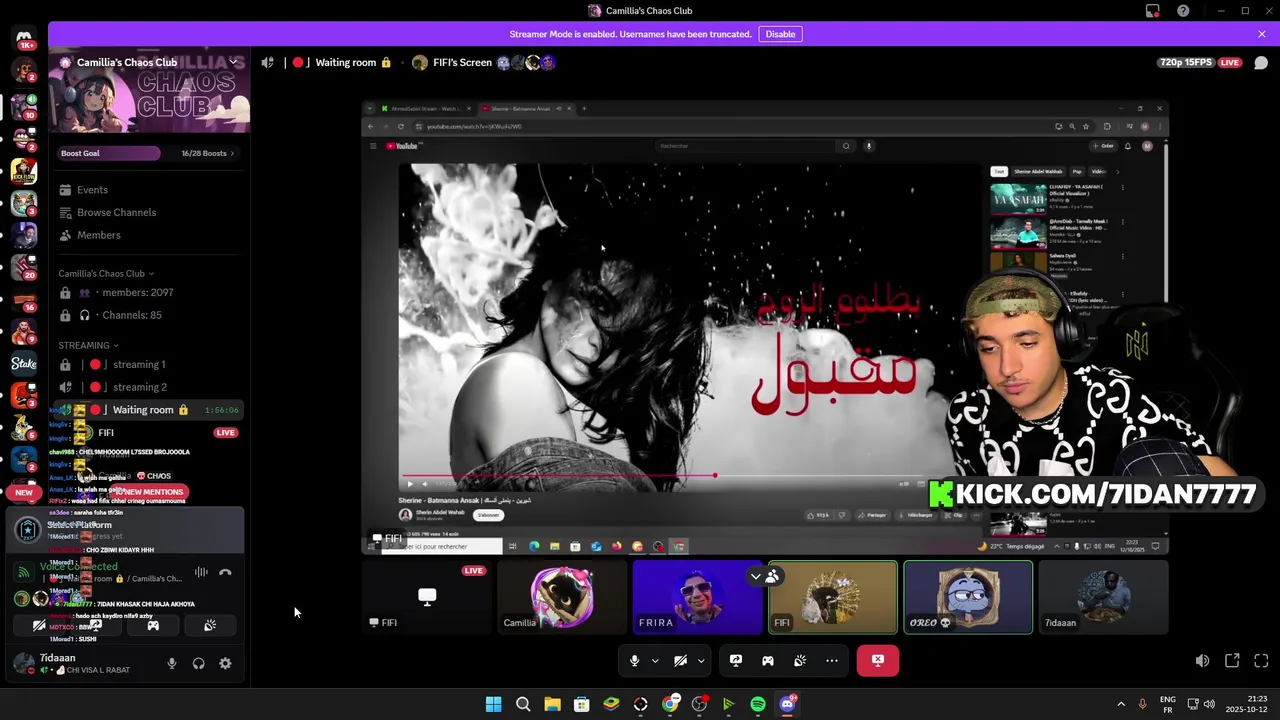The height and width of the screenshot is (720, 1280).
Task: Click the red NEW unread indicator
Action: coord(24,492)
